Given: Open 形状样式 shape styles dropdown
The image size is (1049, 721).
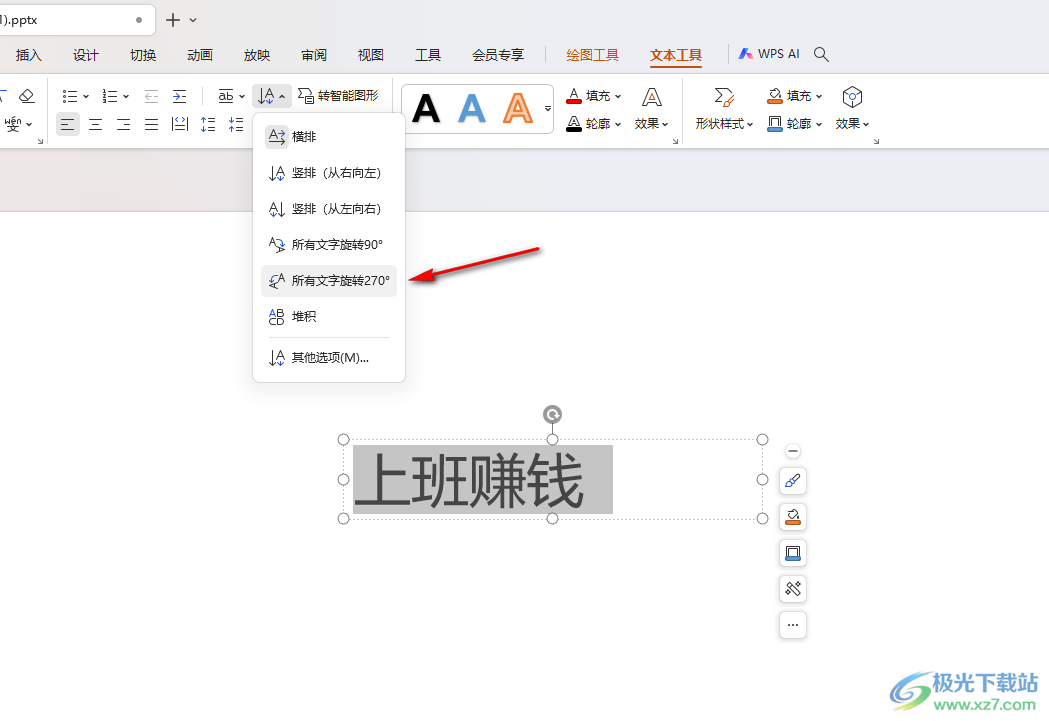Looking at the screenshot, I should pyautogui.click(x=725, y=109).
